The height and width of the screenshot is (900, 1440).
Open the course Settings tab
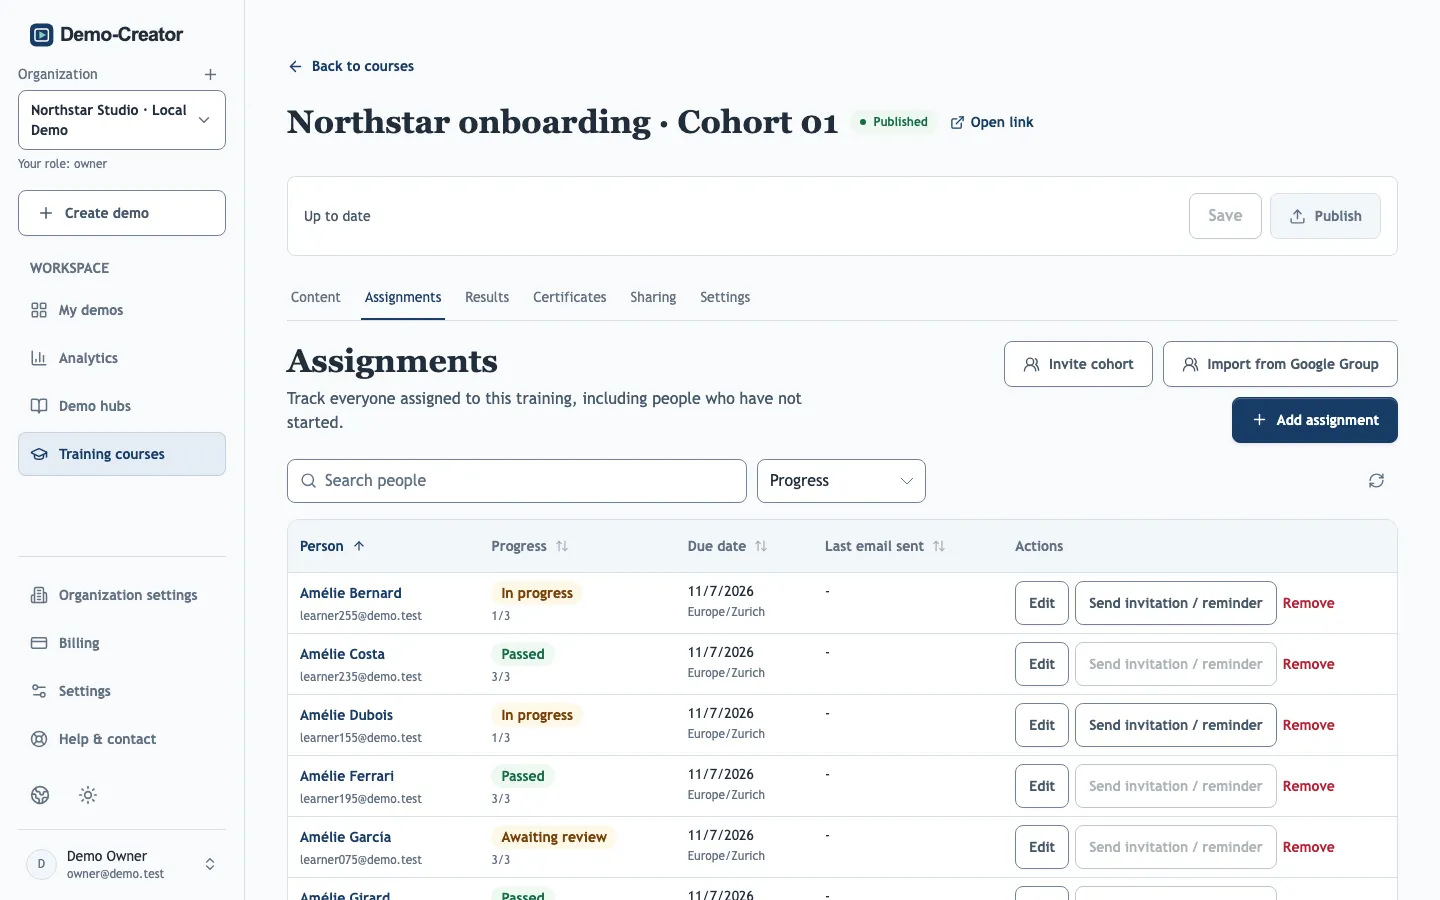pos(725,298)
